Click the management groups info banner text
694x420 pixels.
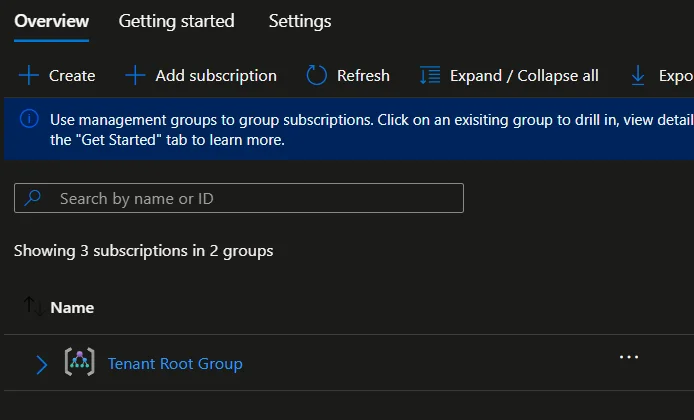point(372,130)
